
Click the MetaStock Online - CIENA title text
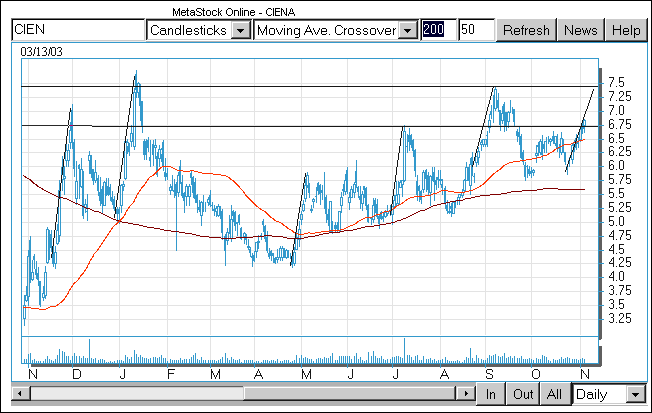point(234,12)
